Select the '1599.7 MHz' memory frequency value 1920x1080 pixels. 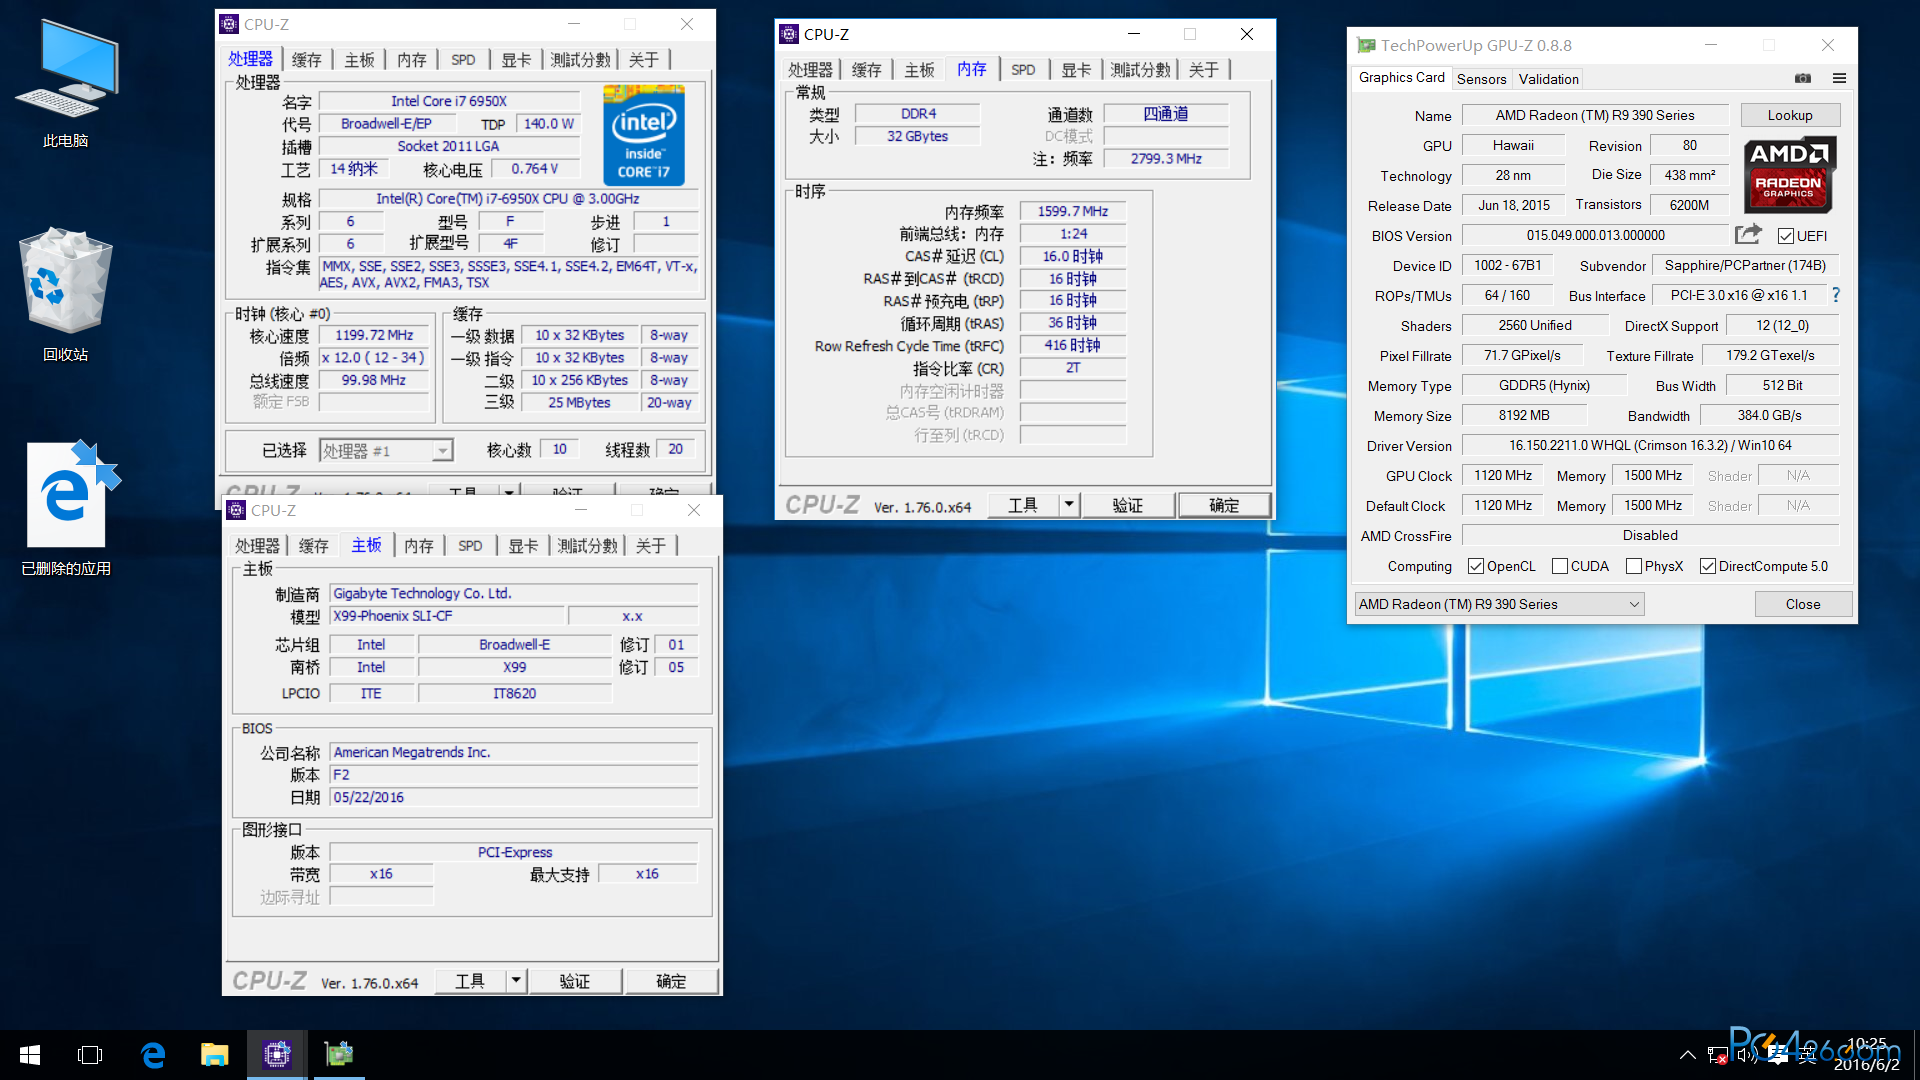point(1073,211)
